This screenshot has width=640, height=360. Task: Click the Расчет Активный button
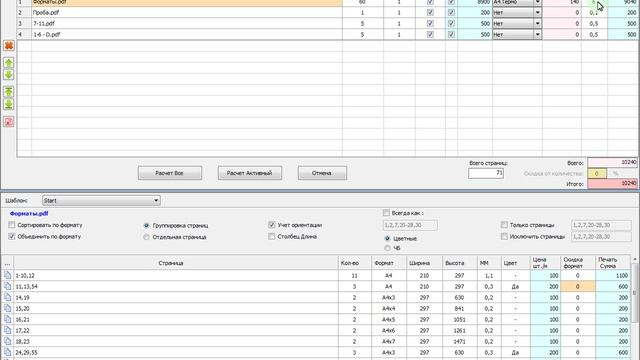pyautogui.click(x=249, y=173)
